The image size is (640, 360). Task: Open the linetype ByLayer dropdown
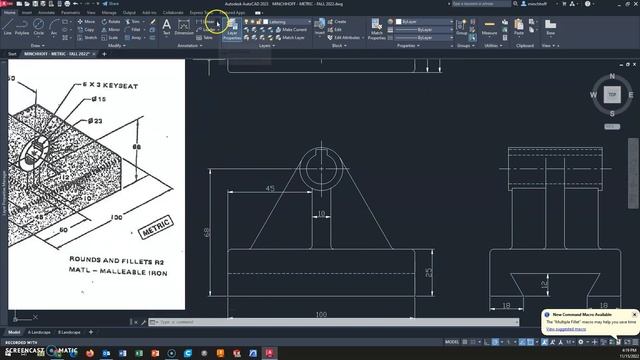pyautogui.click(x=424, y=38)
